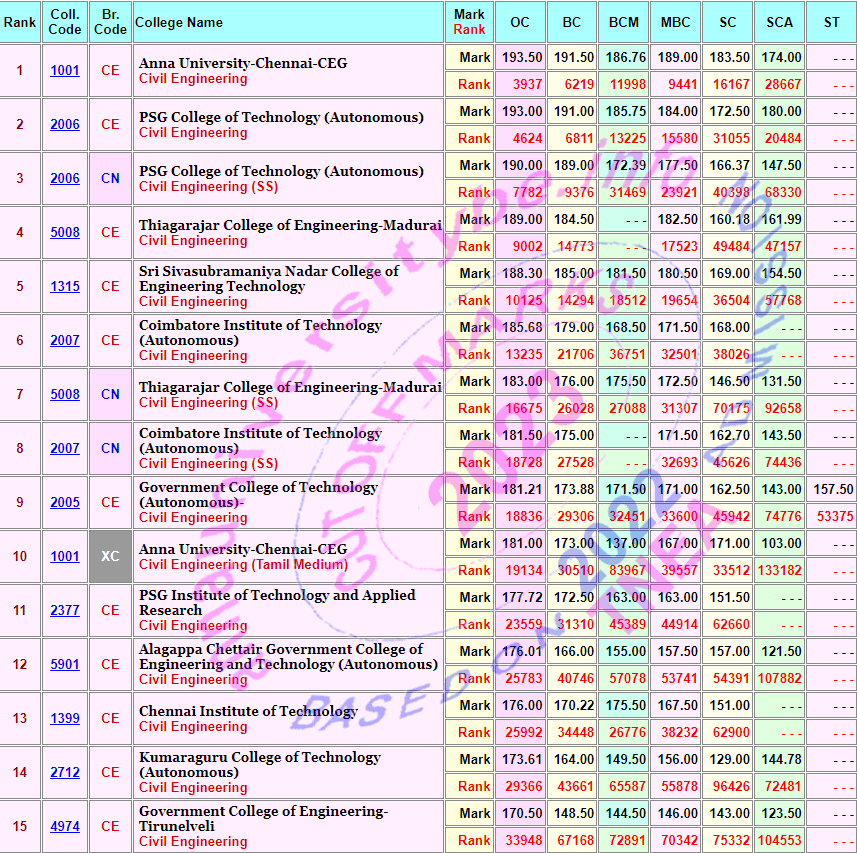The width and height of the screenshot is (857, 853).
Task: Click college code 2712 link
Action: tap(65, 772)
